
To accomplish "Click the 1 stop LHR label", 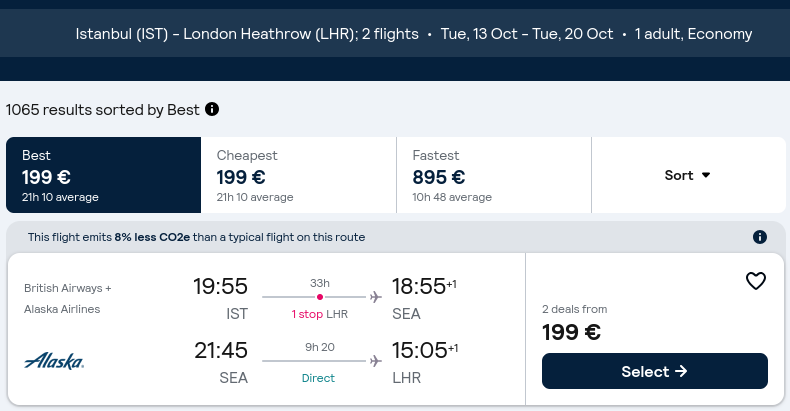I will 319,314.
